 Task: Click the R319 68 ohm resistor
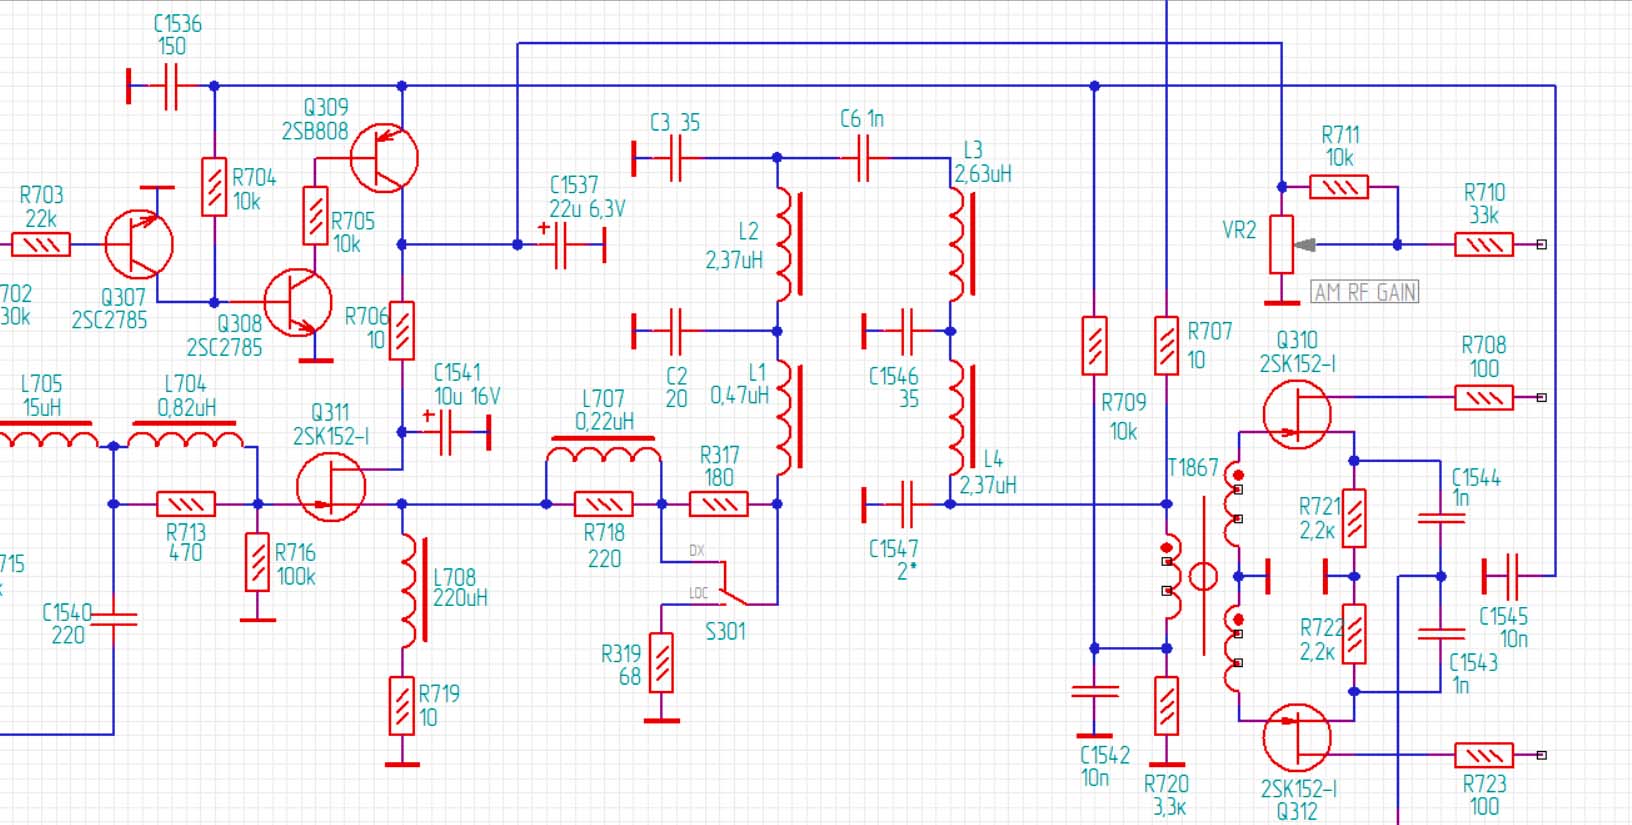click(662, 662)
